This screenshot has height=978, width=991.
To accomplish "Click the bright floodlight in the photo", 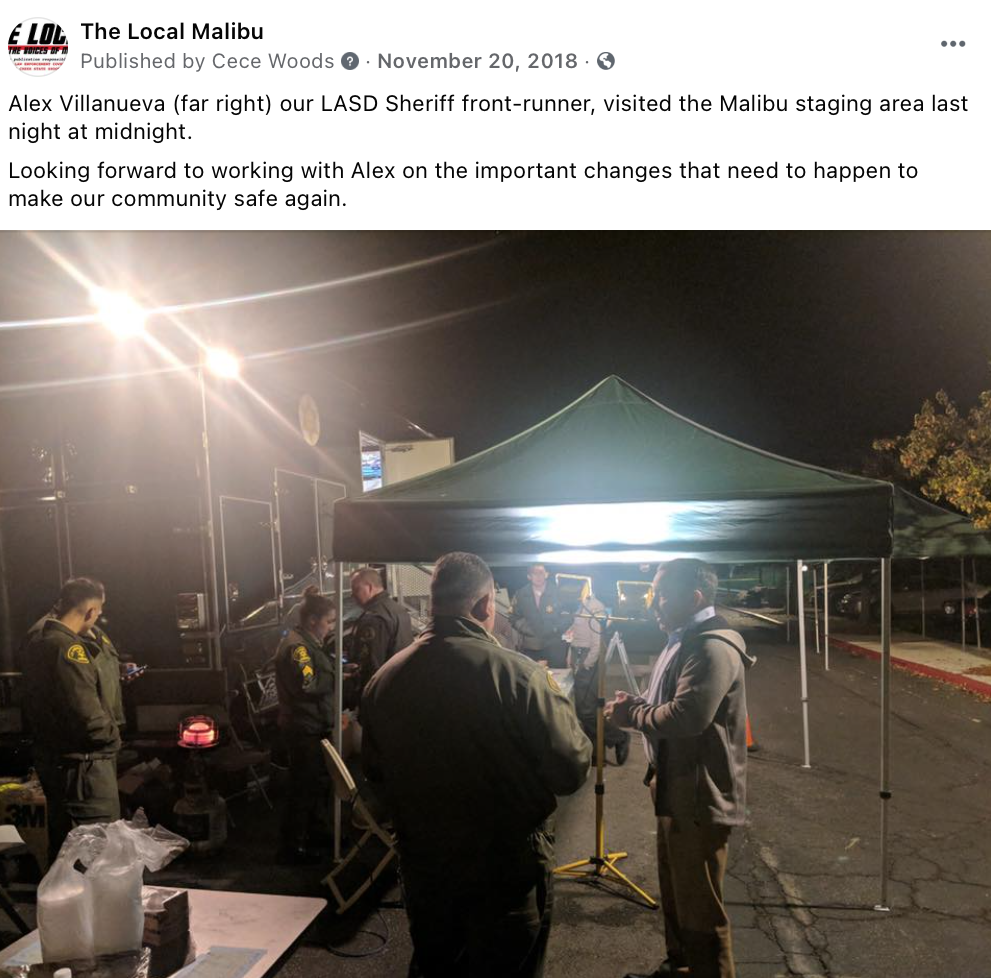I will click(x=119, y=313).
